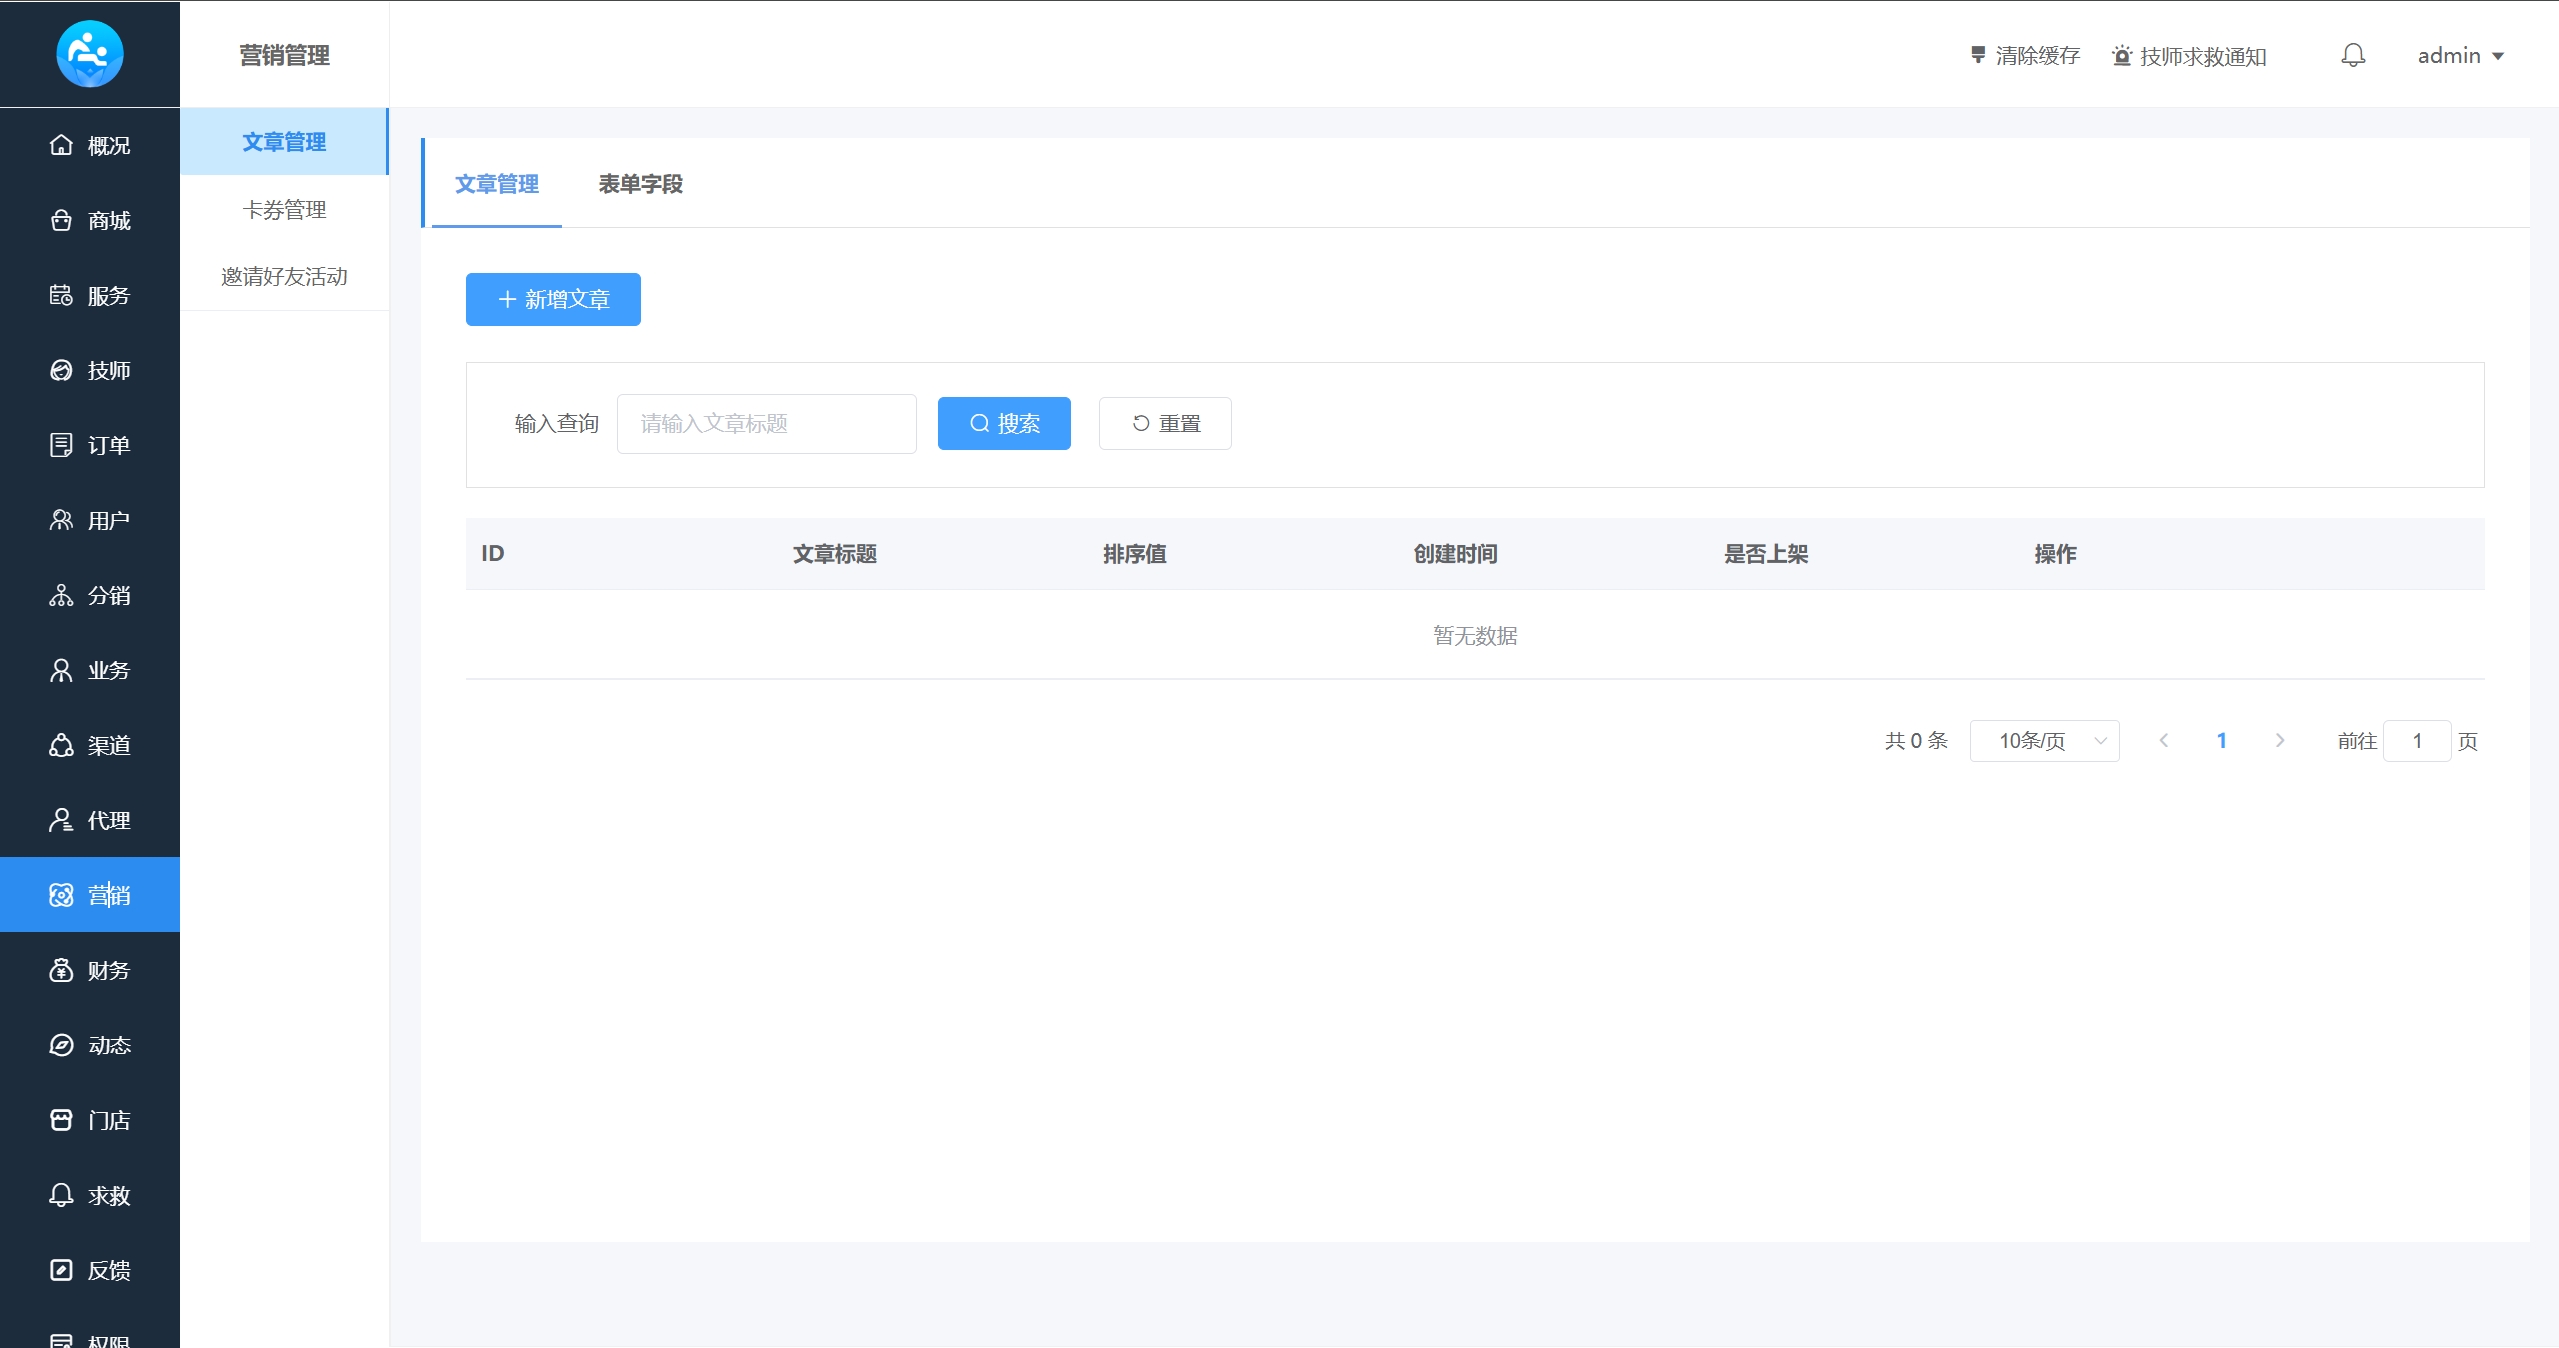Expand the admin user dropdown
Screen dimensions: 2559x1348
point(2460,56)
